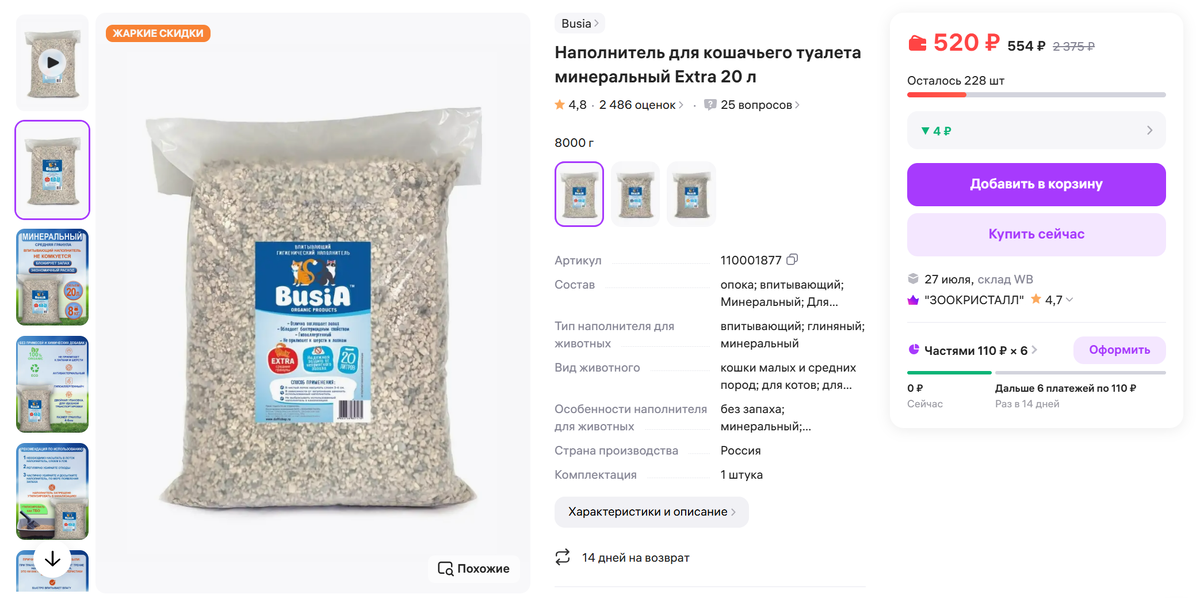Click the questions speech bubble icon
The height and width of the screenshot is (598, 1200).
pos(710,105)
